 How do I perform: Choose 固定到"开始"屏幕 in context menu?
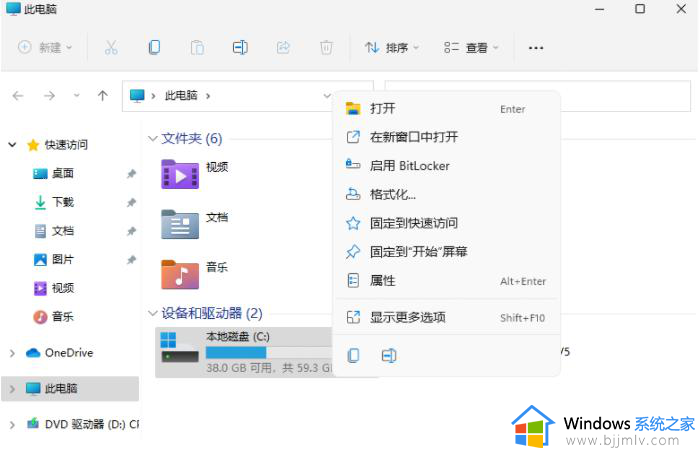(x=446, y=252)
